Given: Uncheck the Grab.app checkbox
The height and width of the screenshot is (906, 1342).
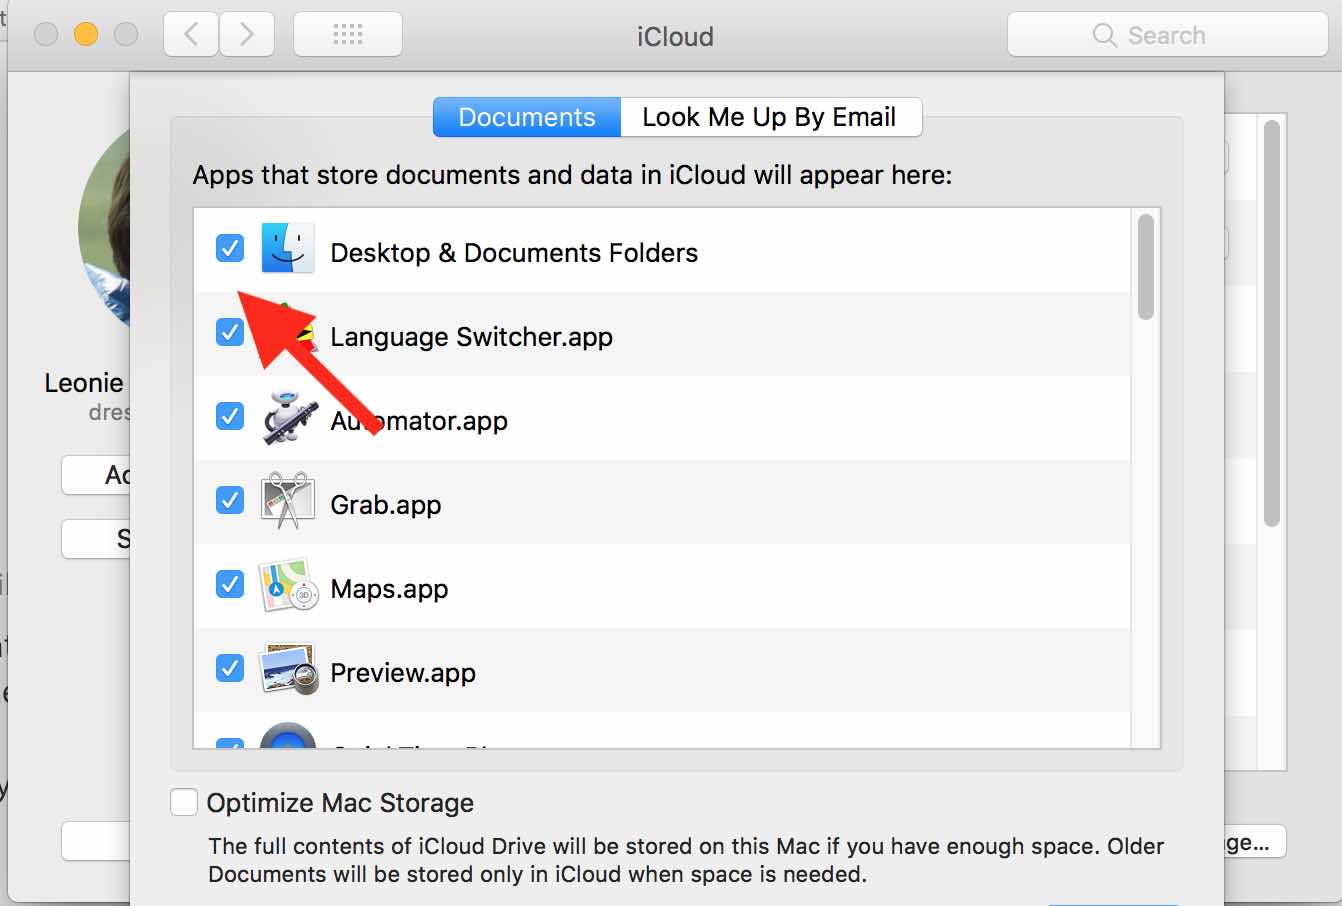Looking at the screenshot, I should coord(230,499).
